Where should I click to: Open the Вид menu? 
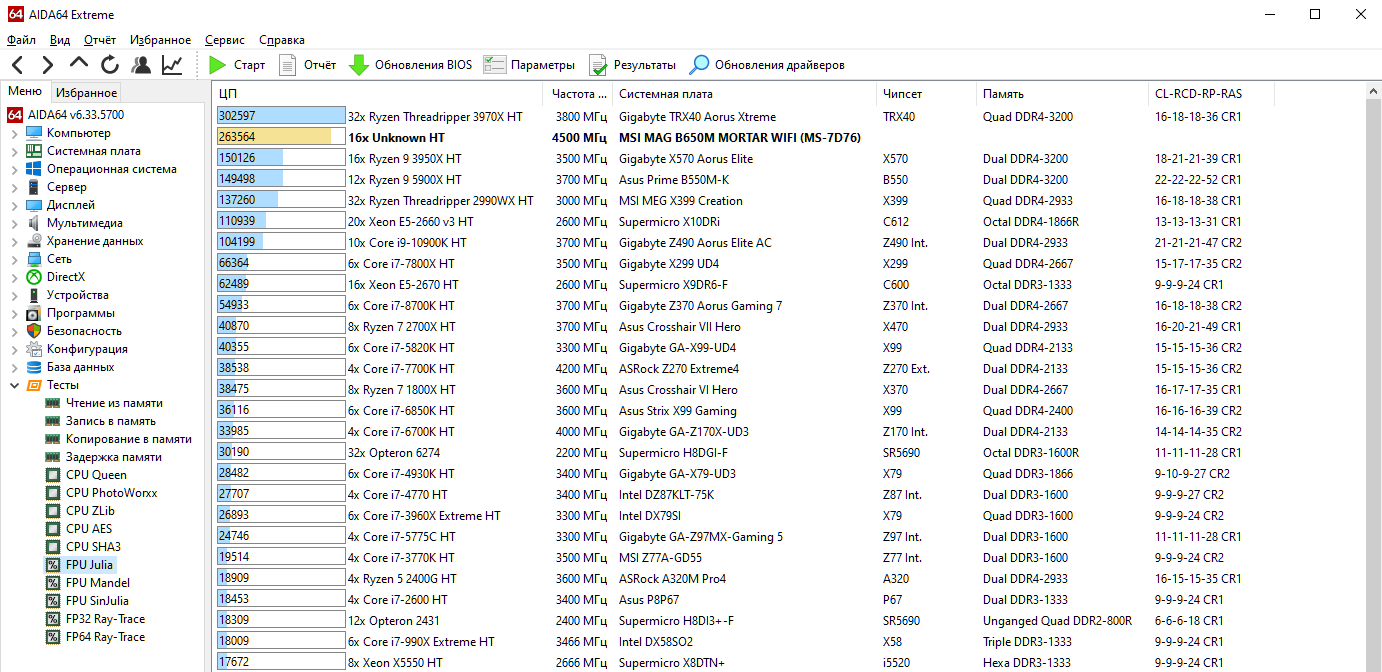pos(60,40)
